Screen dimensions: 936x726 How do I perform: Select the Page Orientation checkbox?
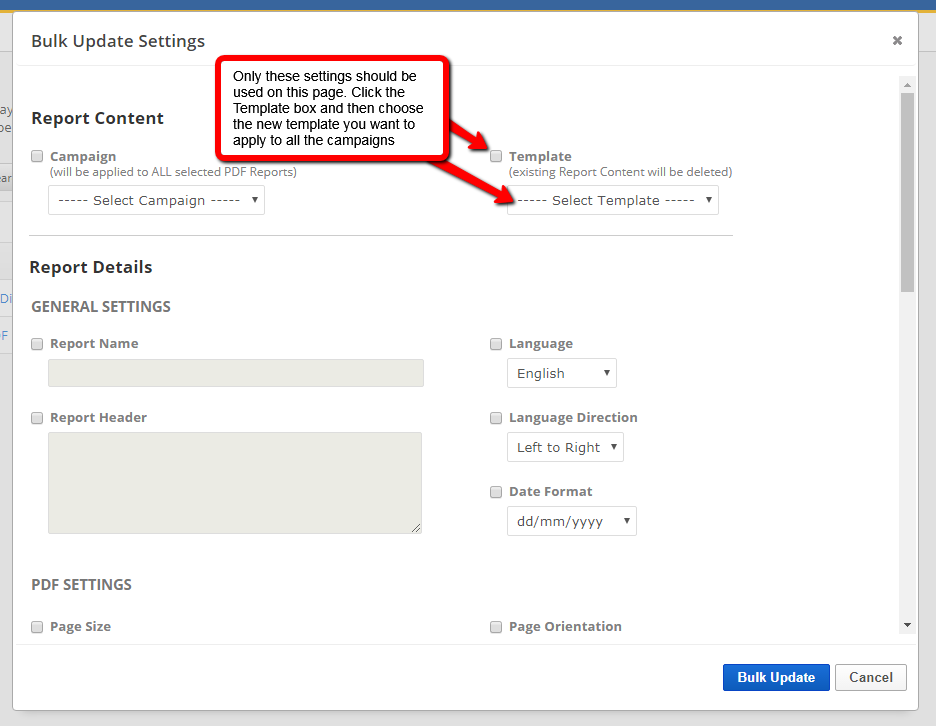point(496,627)
